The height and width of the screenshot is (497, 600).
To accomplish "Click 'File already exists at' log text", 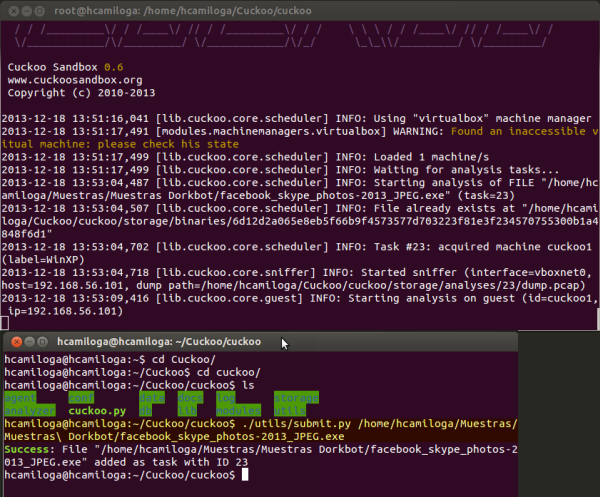I will pyautogui.click(x=444, y=209).
